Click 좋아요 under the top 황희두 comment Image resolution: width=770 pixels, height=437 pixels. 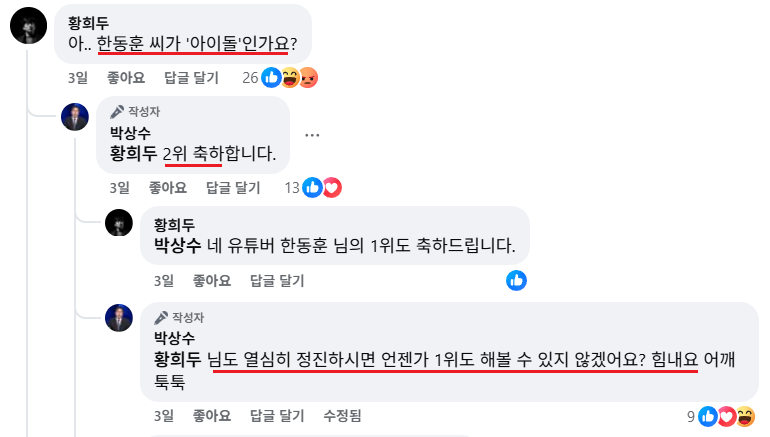point(126,78)
